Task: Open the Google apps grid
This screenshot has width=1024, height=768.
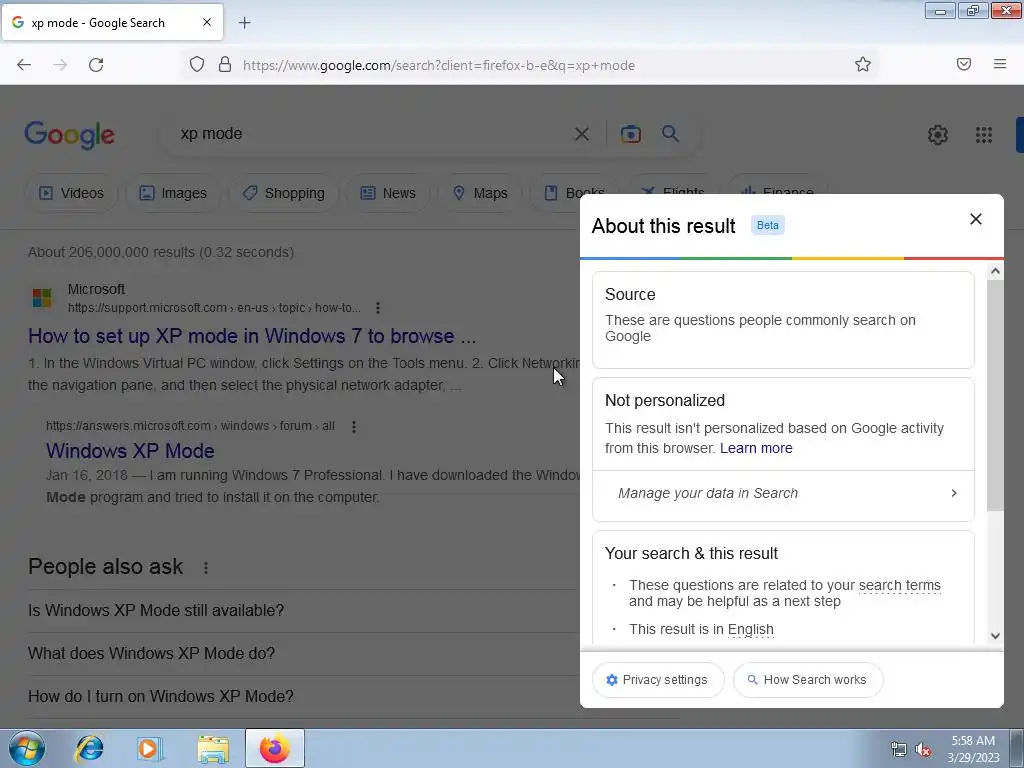Action: pos(984,135)
